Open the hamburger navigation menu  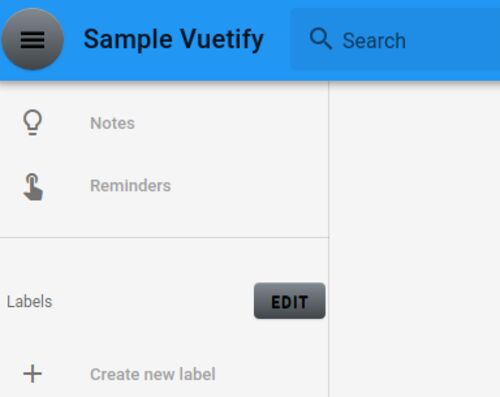click(32, 40)
